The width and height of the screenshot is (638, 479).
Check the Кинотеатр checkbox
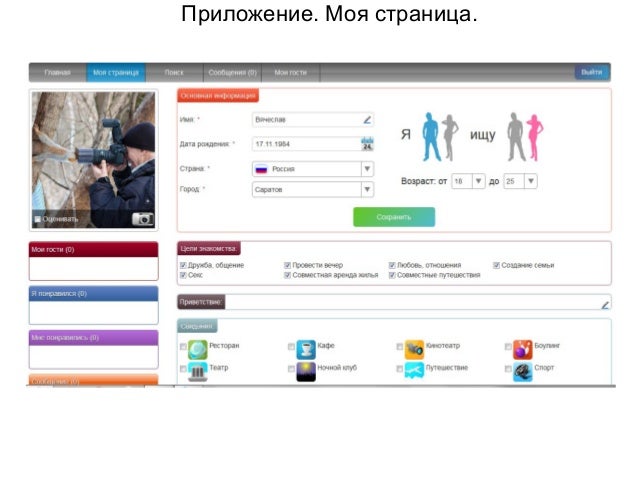point(400,347)
